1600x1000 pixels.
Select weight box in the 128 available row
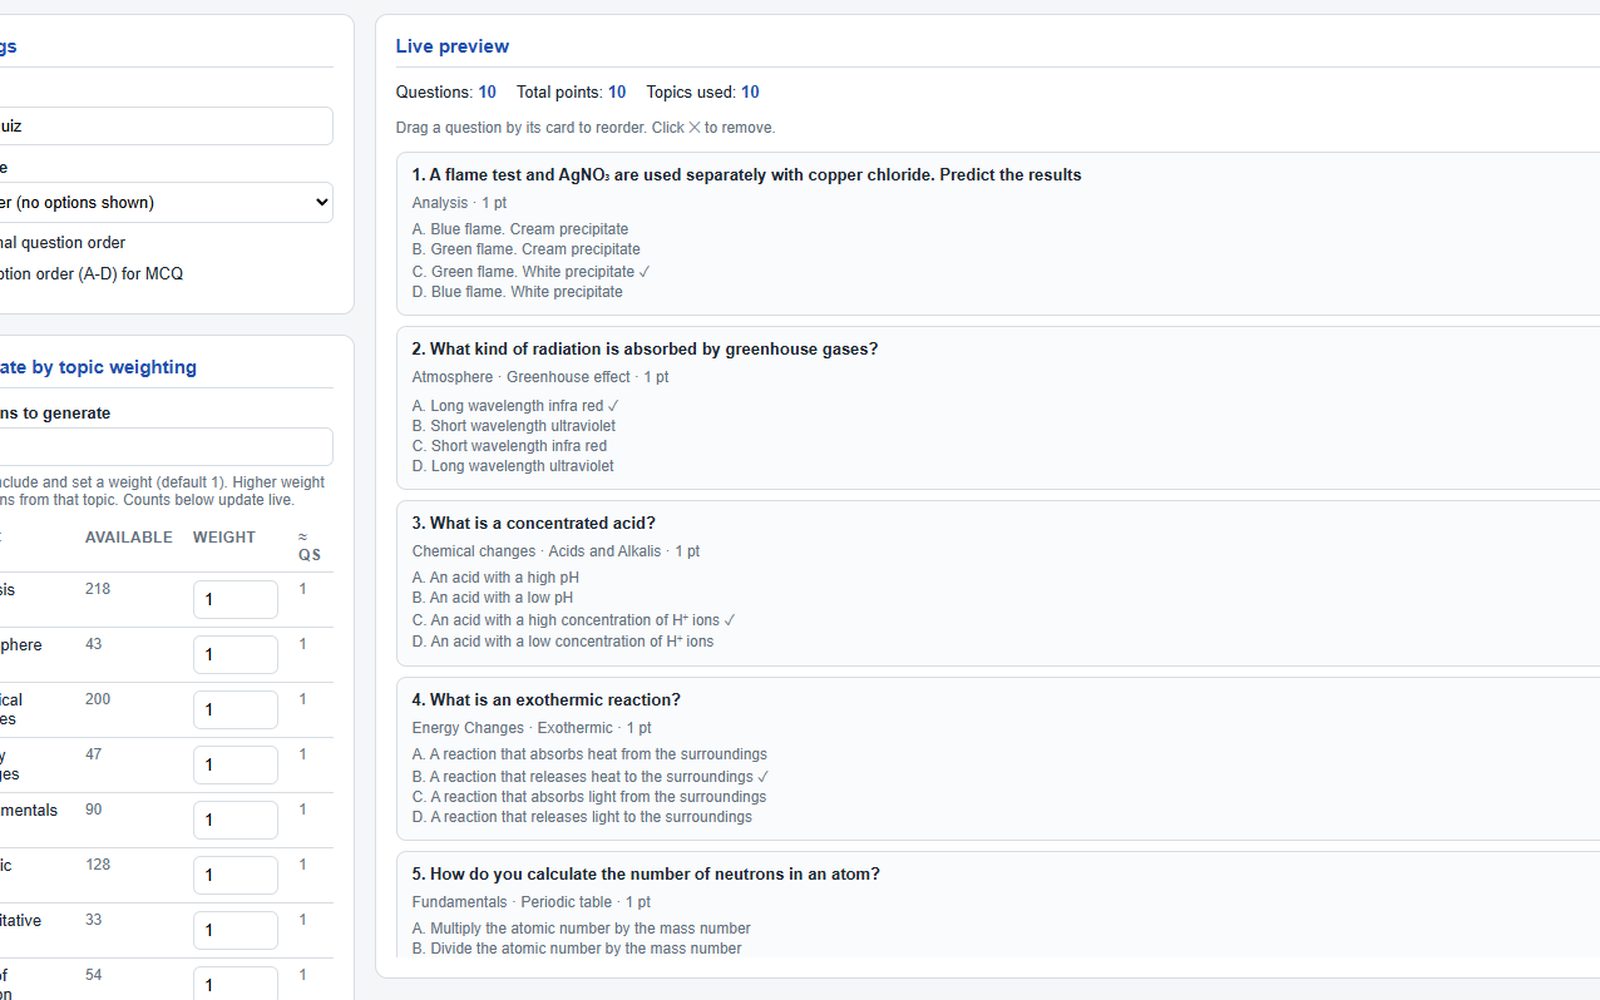[235, 874]
